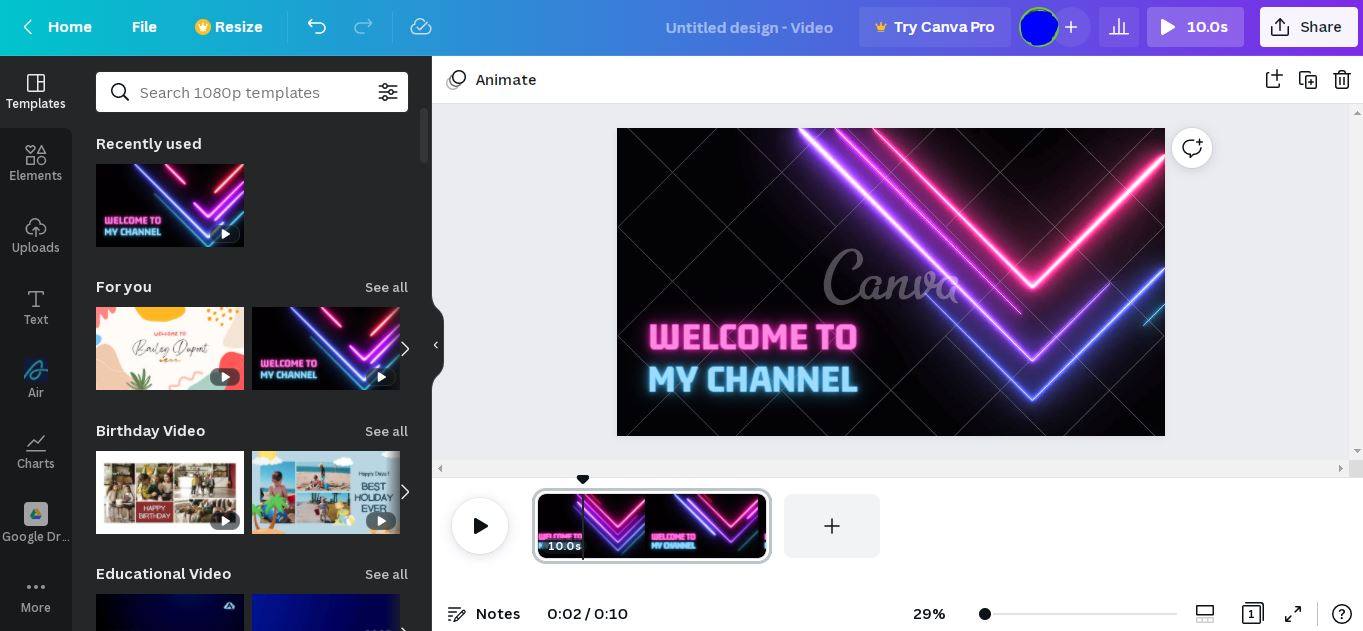The image size is (1363, 631).
Task: Show more For you templates with arrow
Action: (x=405, y=348)
